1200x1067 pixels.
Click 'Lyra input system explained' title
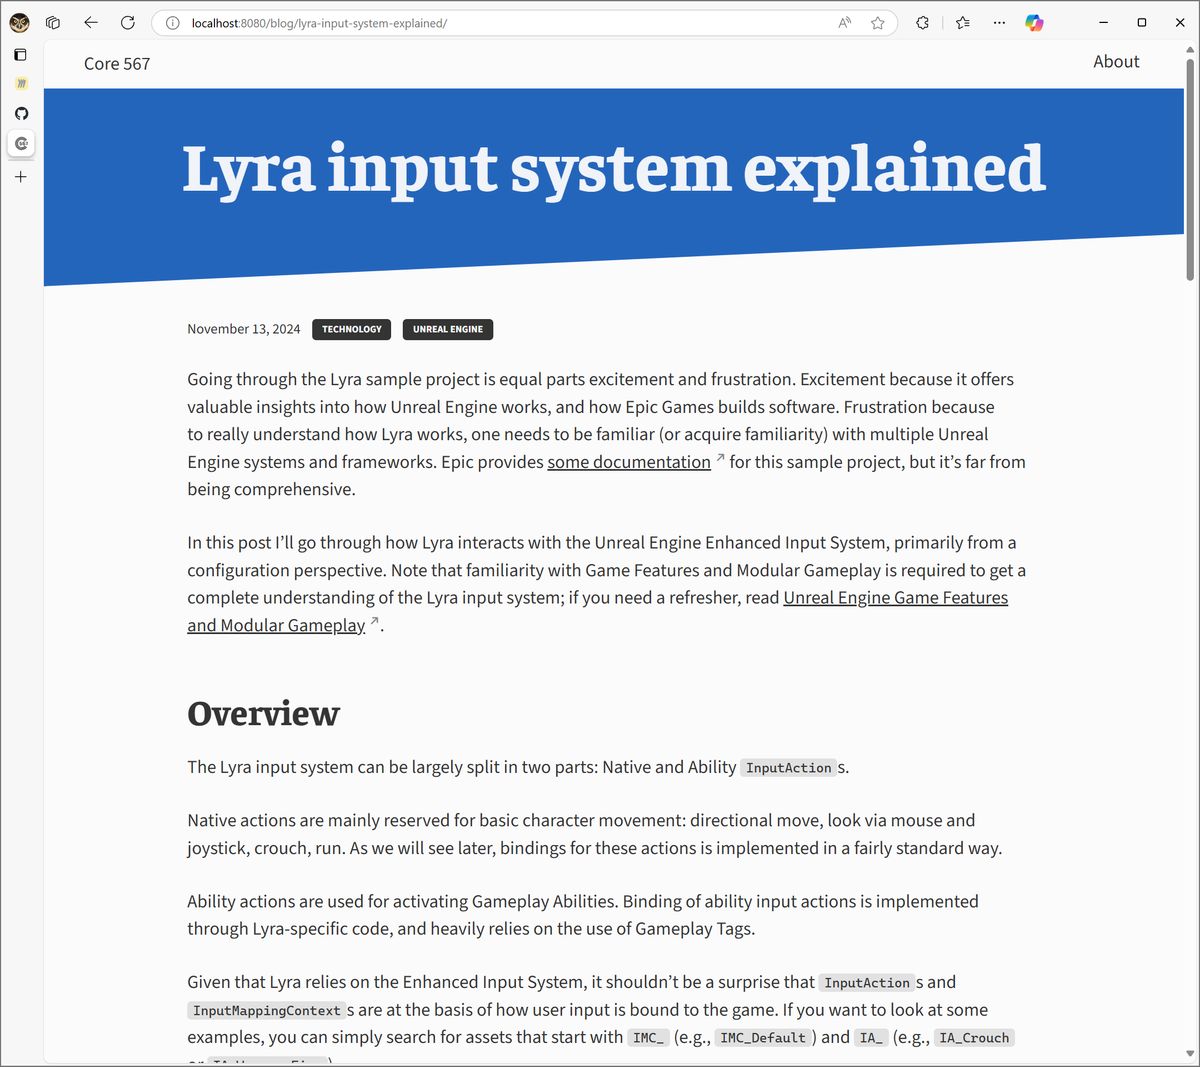(614, 169)
